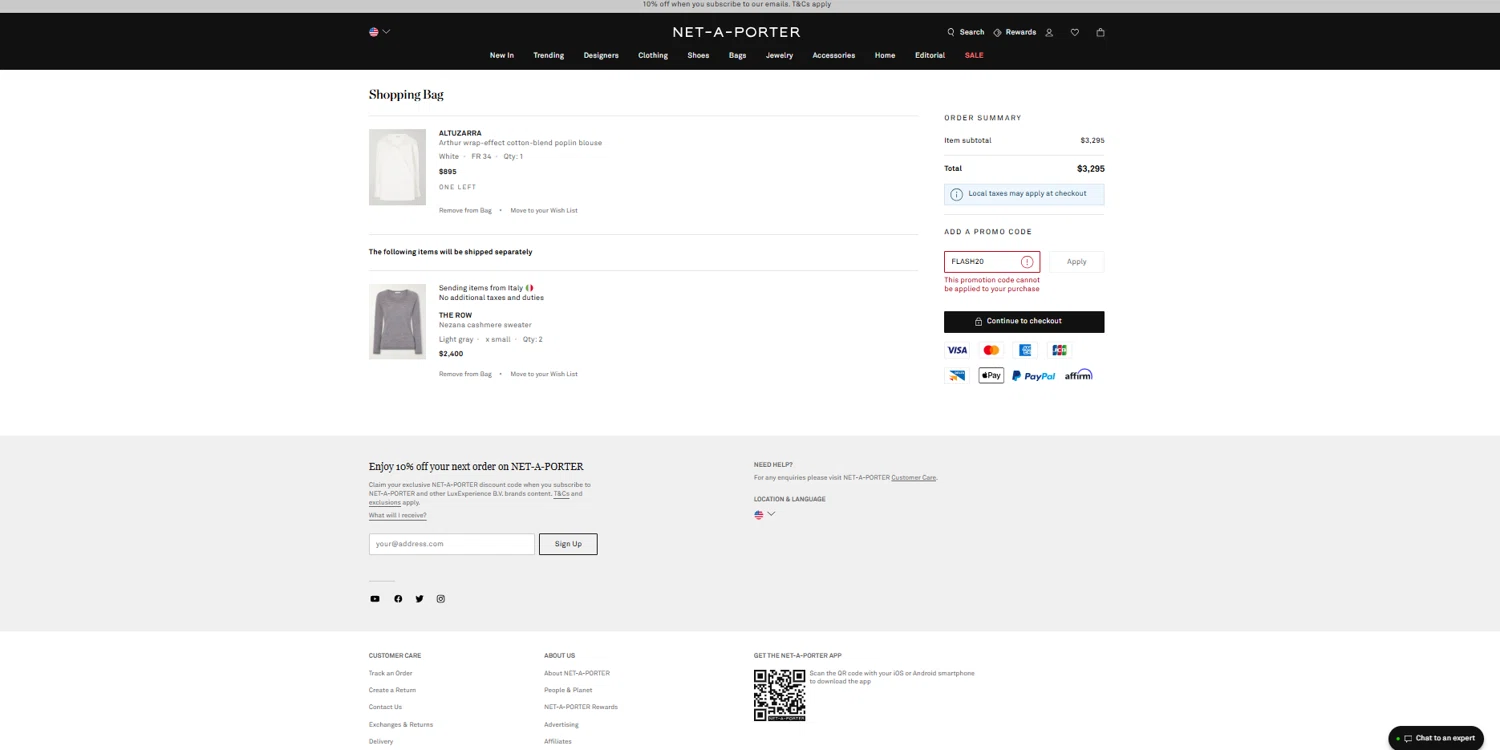Click the app download QR code
This screenshot has height=750, width=1500.
click(779, 695)
